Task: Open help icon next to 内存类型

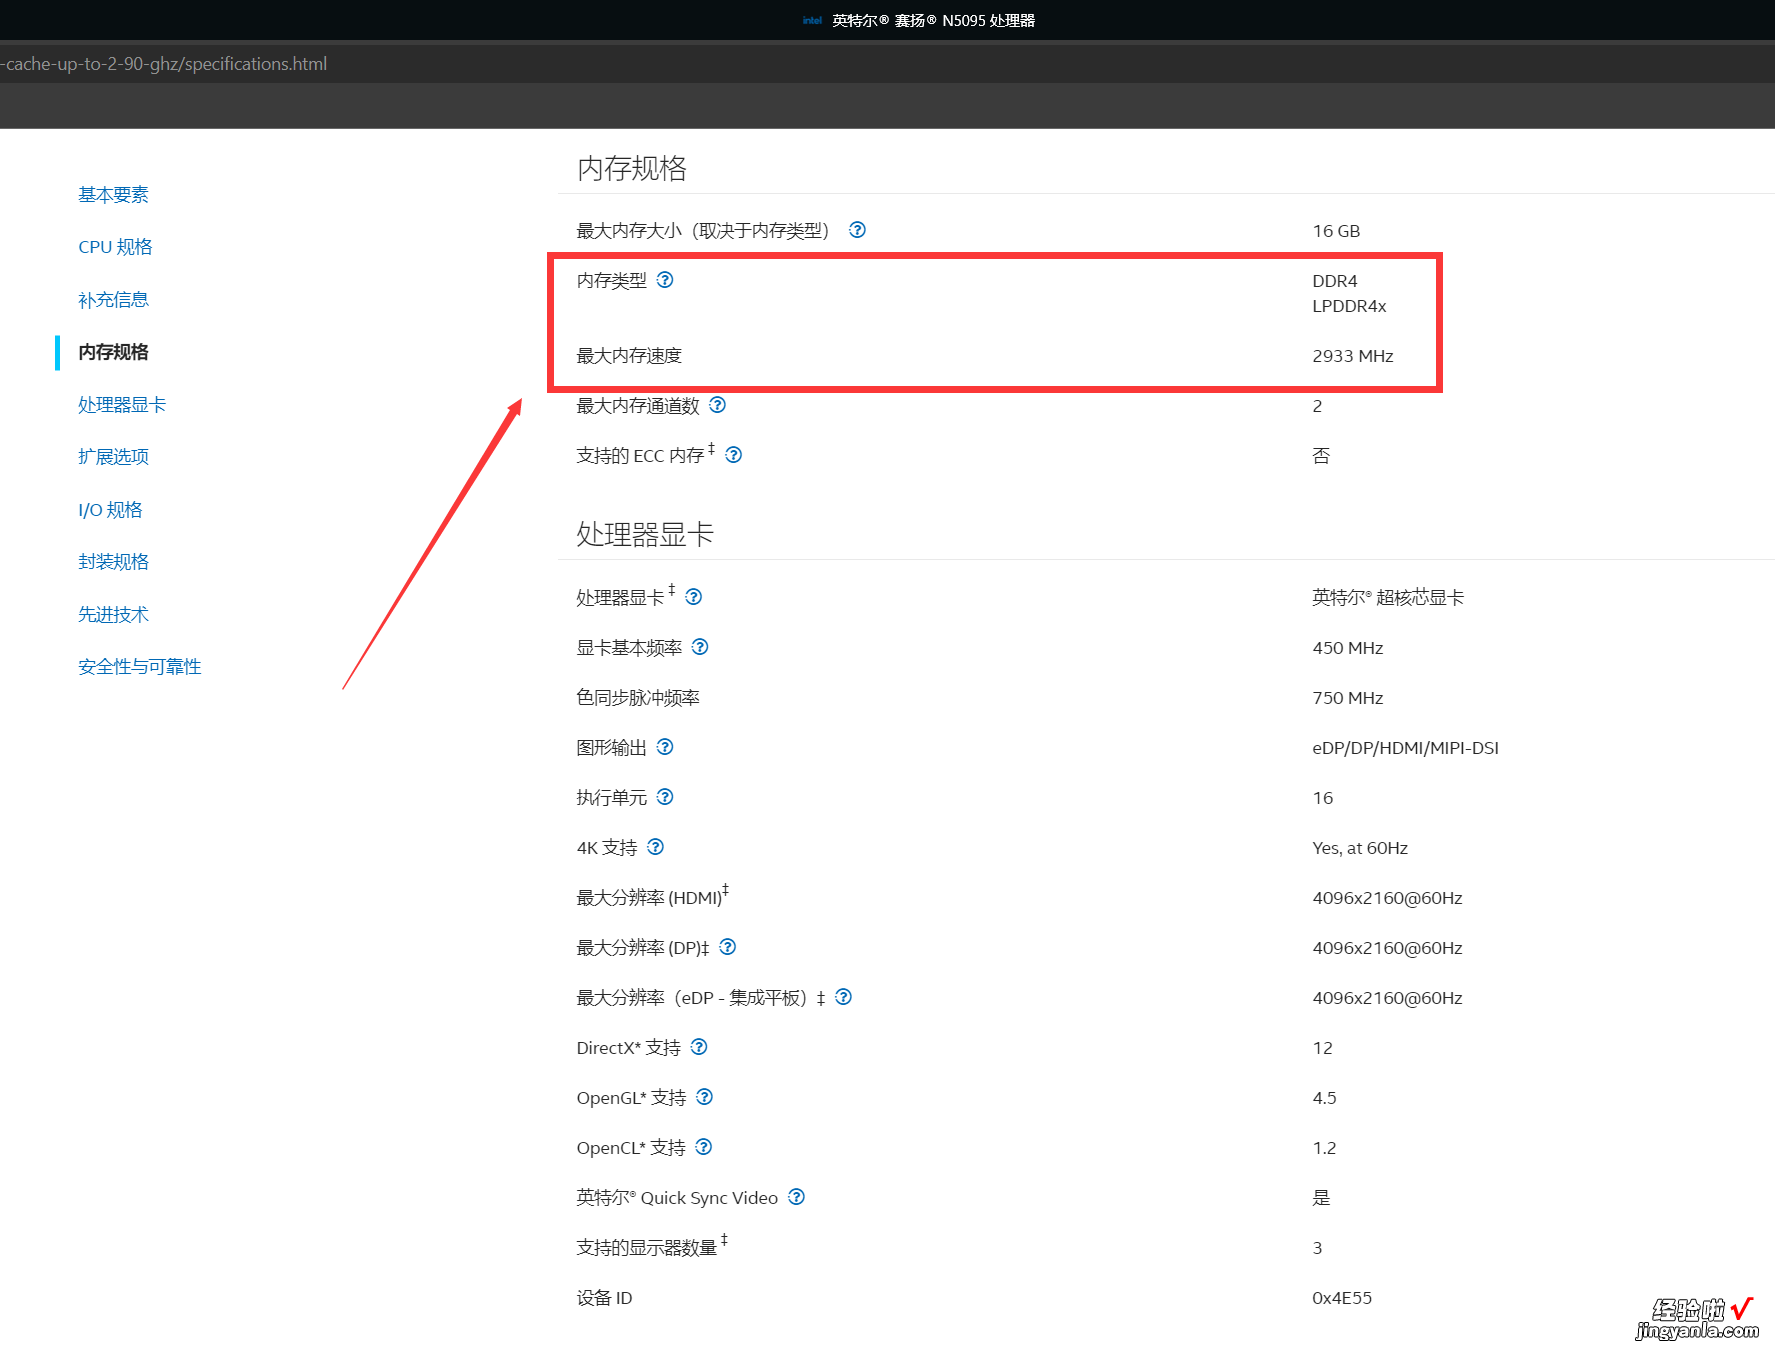Action: click(x=665, y=280)
